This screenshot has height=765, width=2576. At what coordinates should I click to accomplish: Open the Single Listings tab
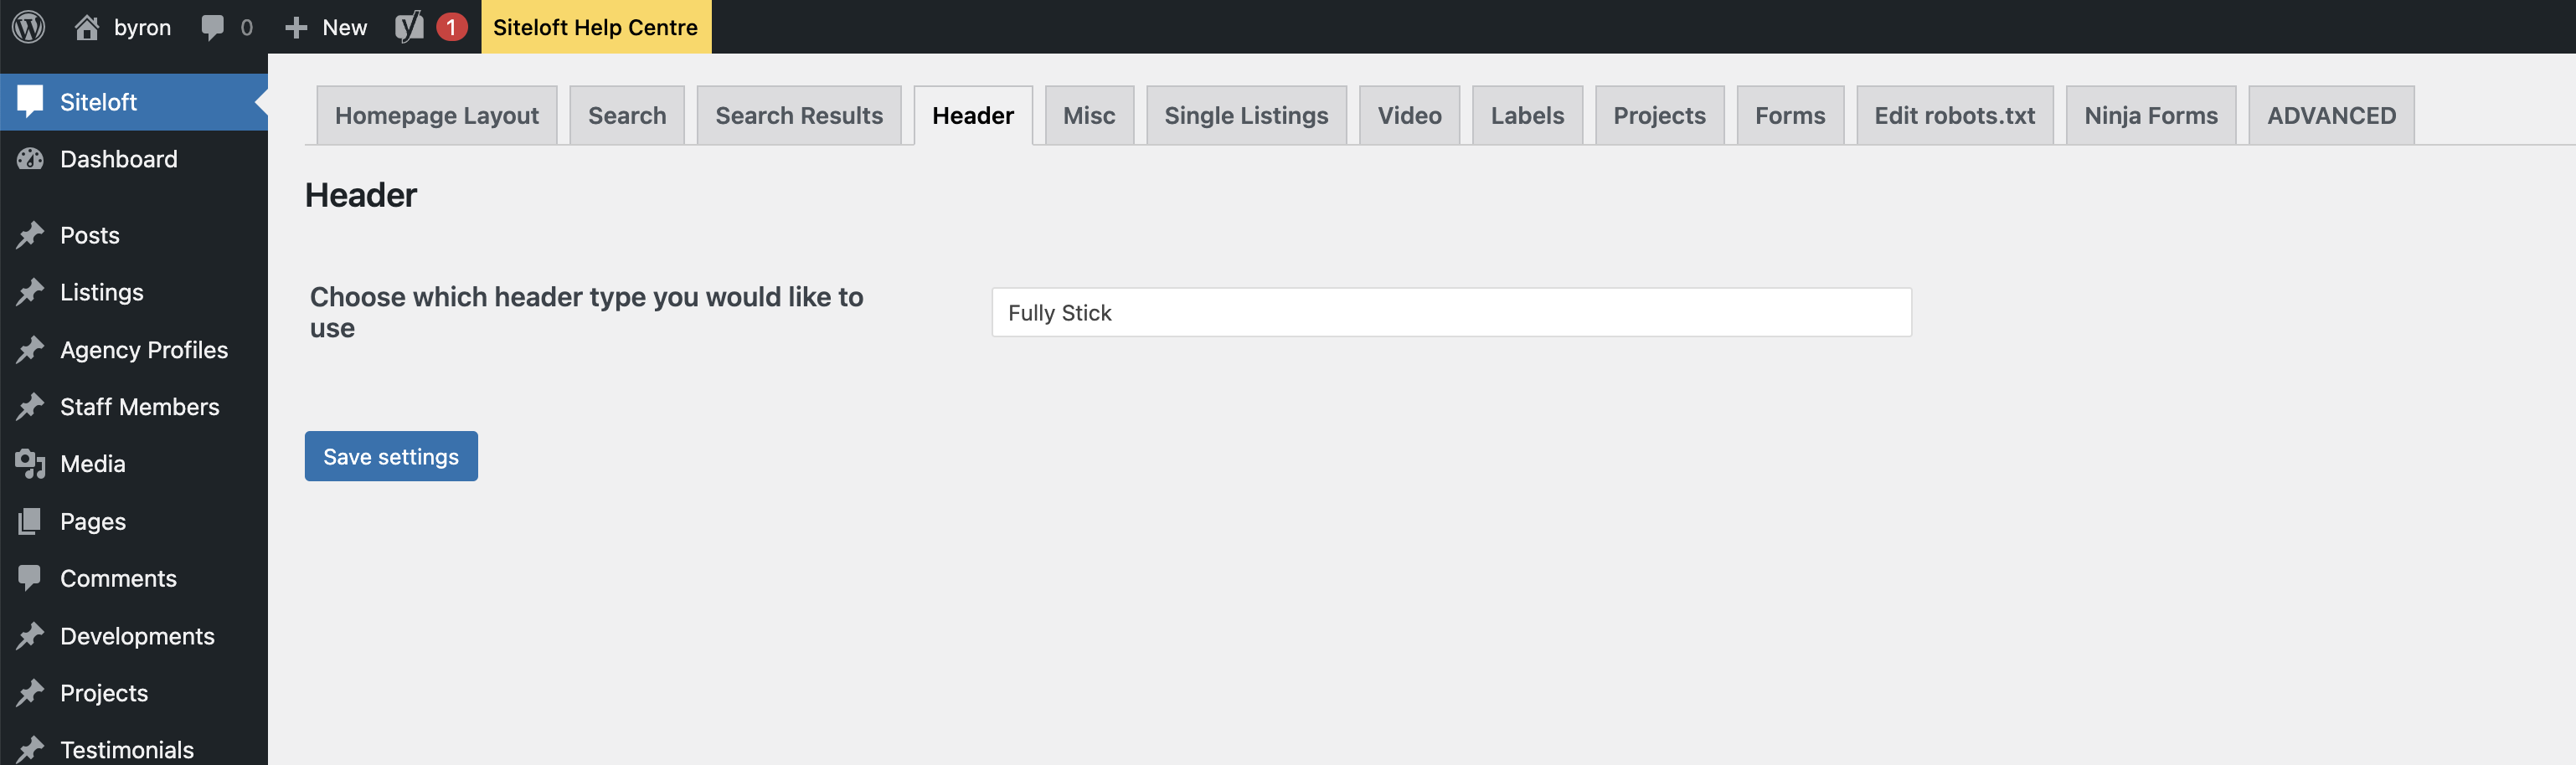tap(1246, 116)
